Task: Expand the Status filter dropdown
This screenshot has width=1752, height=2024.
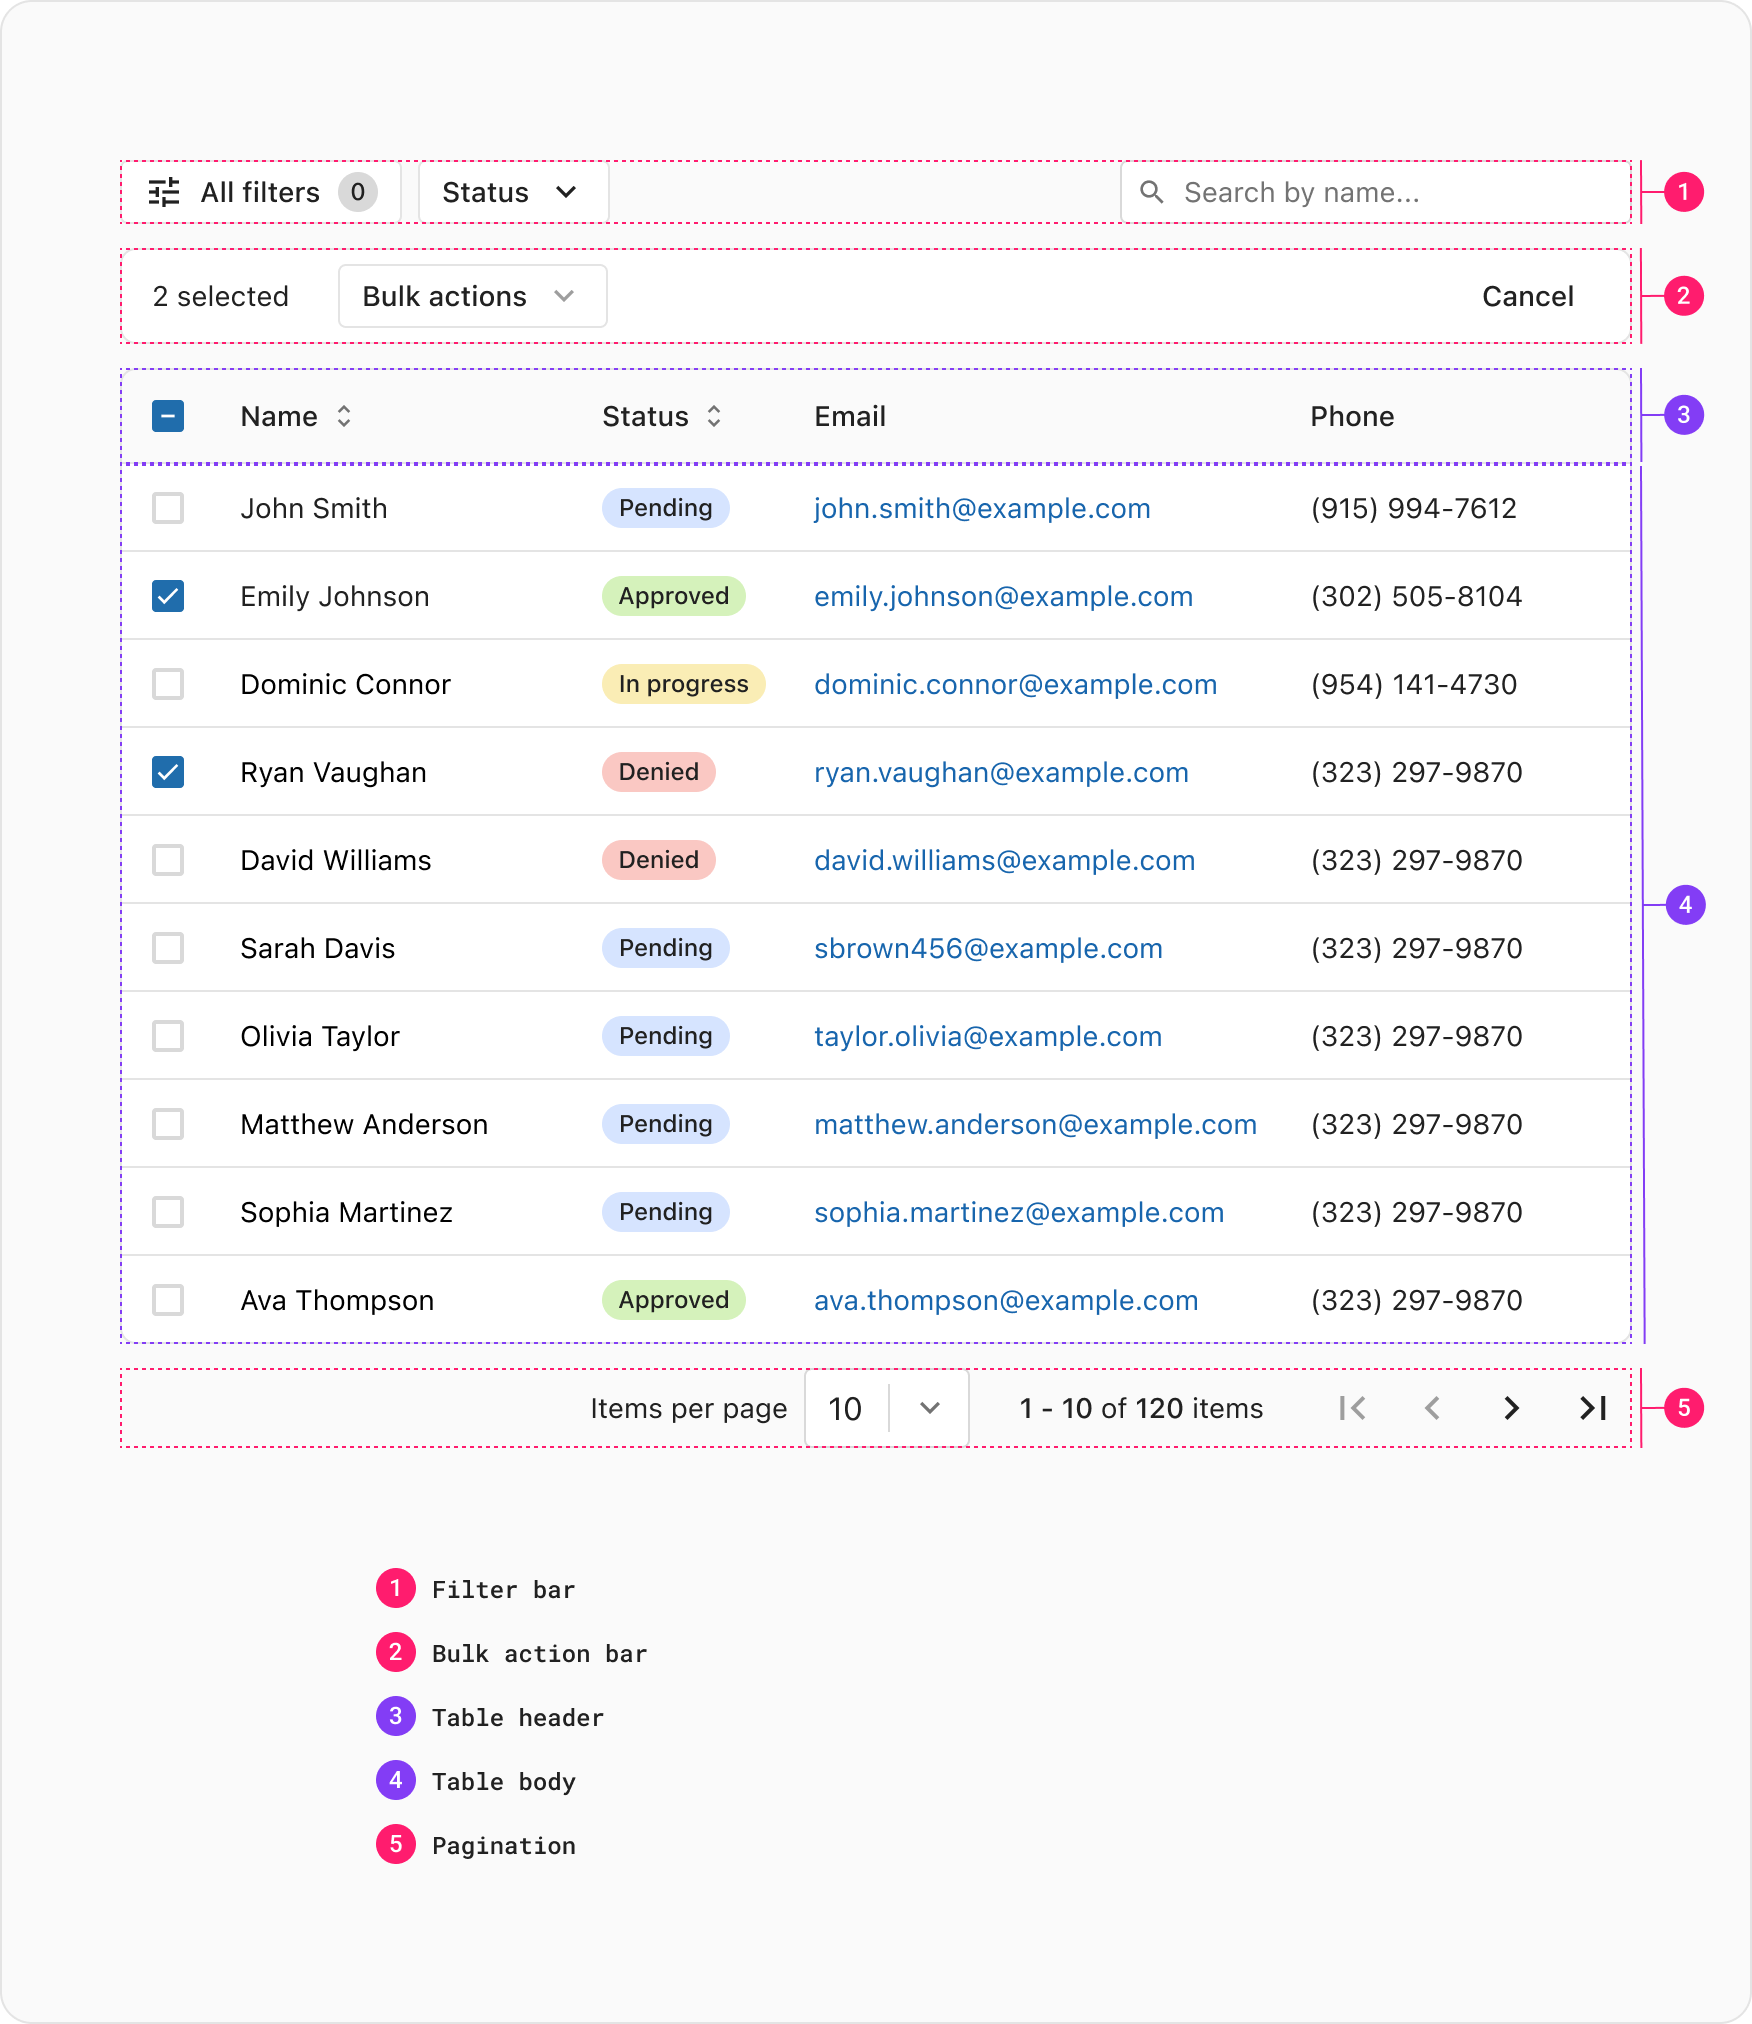Action: (x=513, y=192)
